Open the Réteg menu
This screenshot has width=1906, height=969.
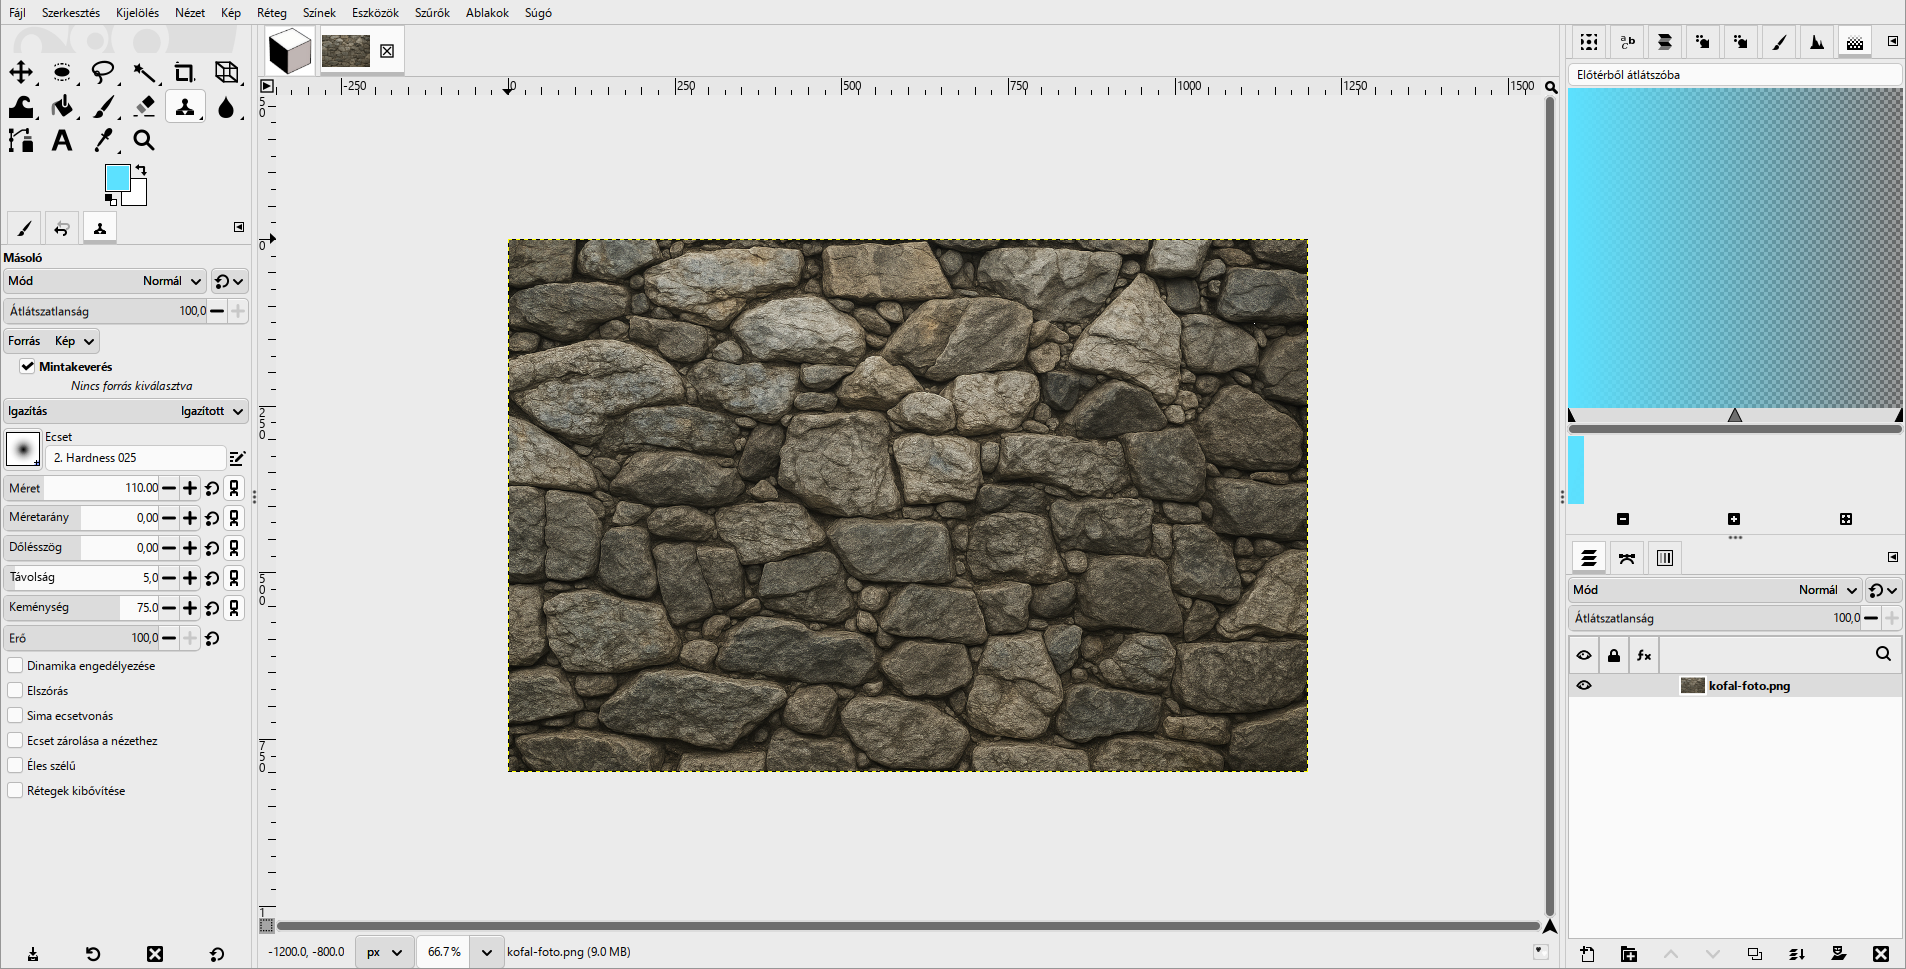point(272,13)
